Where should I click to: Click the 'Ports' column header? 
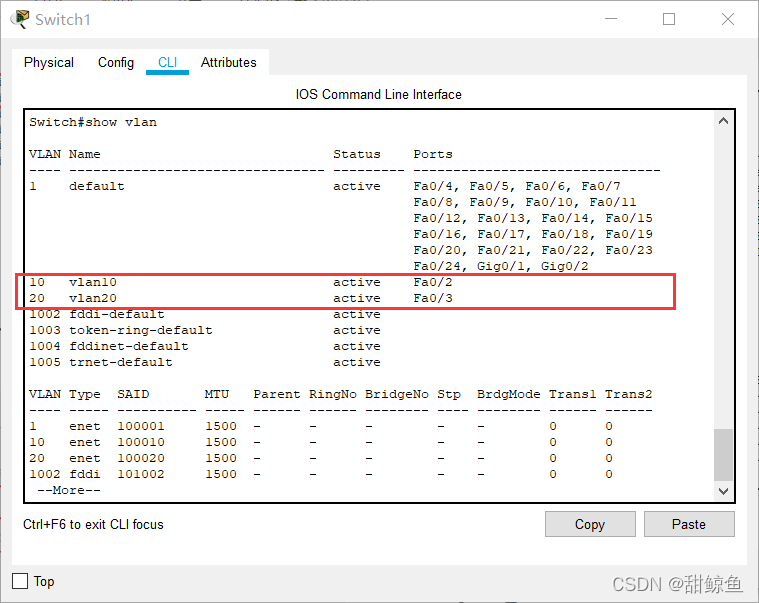pos(433,154)
